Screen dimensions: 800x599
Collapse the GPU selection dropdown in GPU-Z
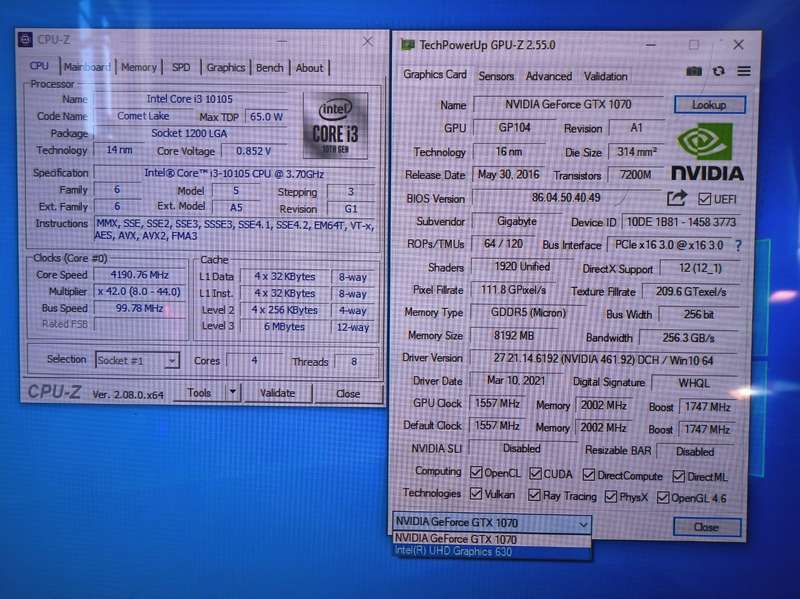click(x=583, y=523)
